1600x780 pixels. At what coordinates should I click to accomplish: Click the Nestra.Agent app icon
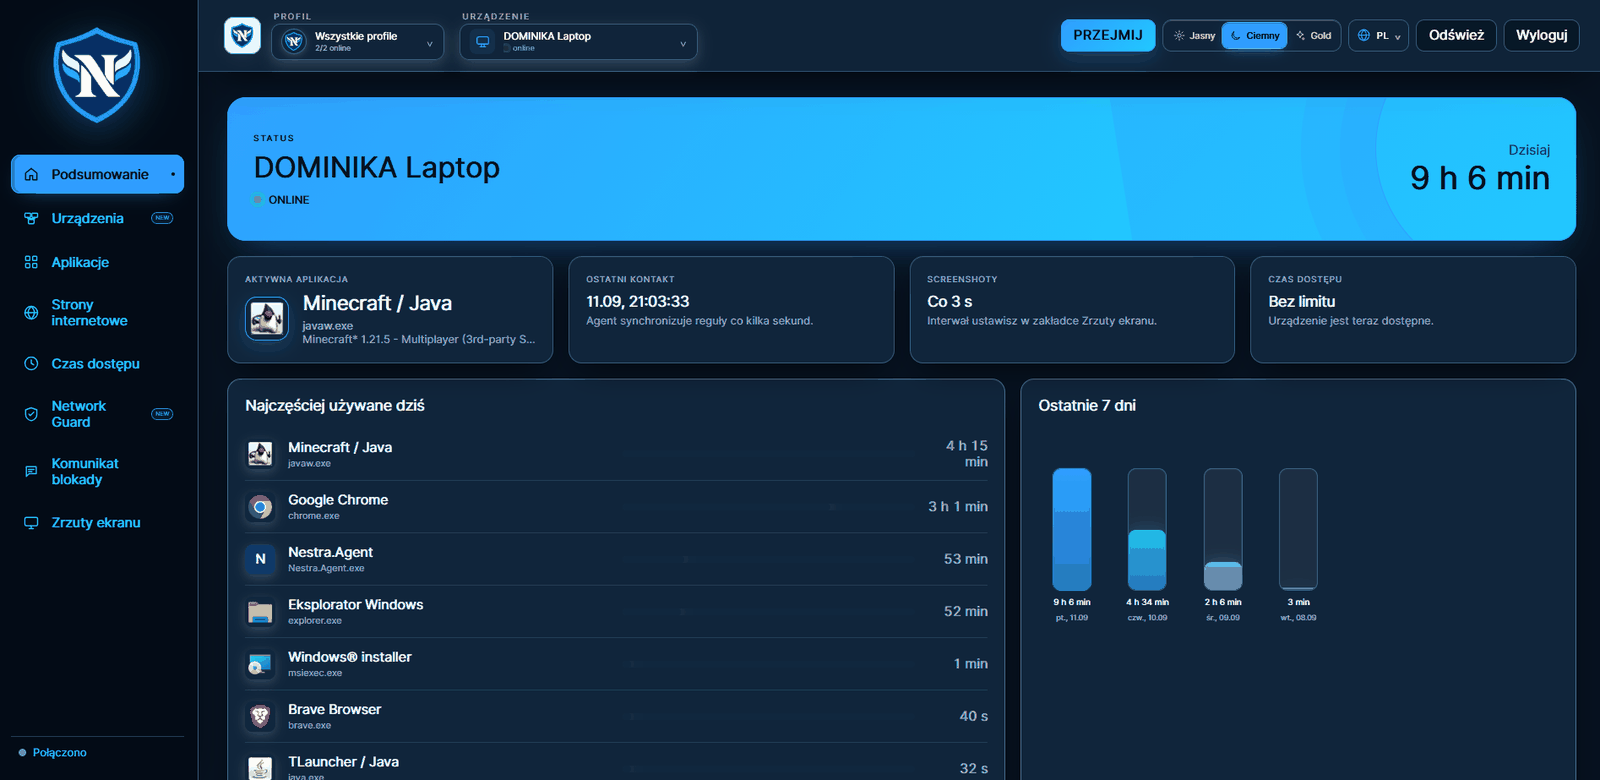pos(260,559)
